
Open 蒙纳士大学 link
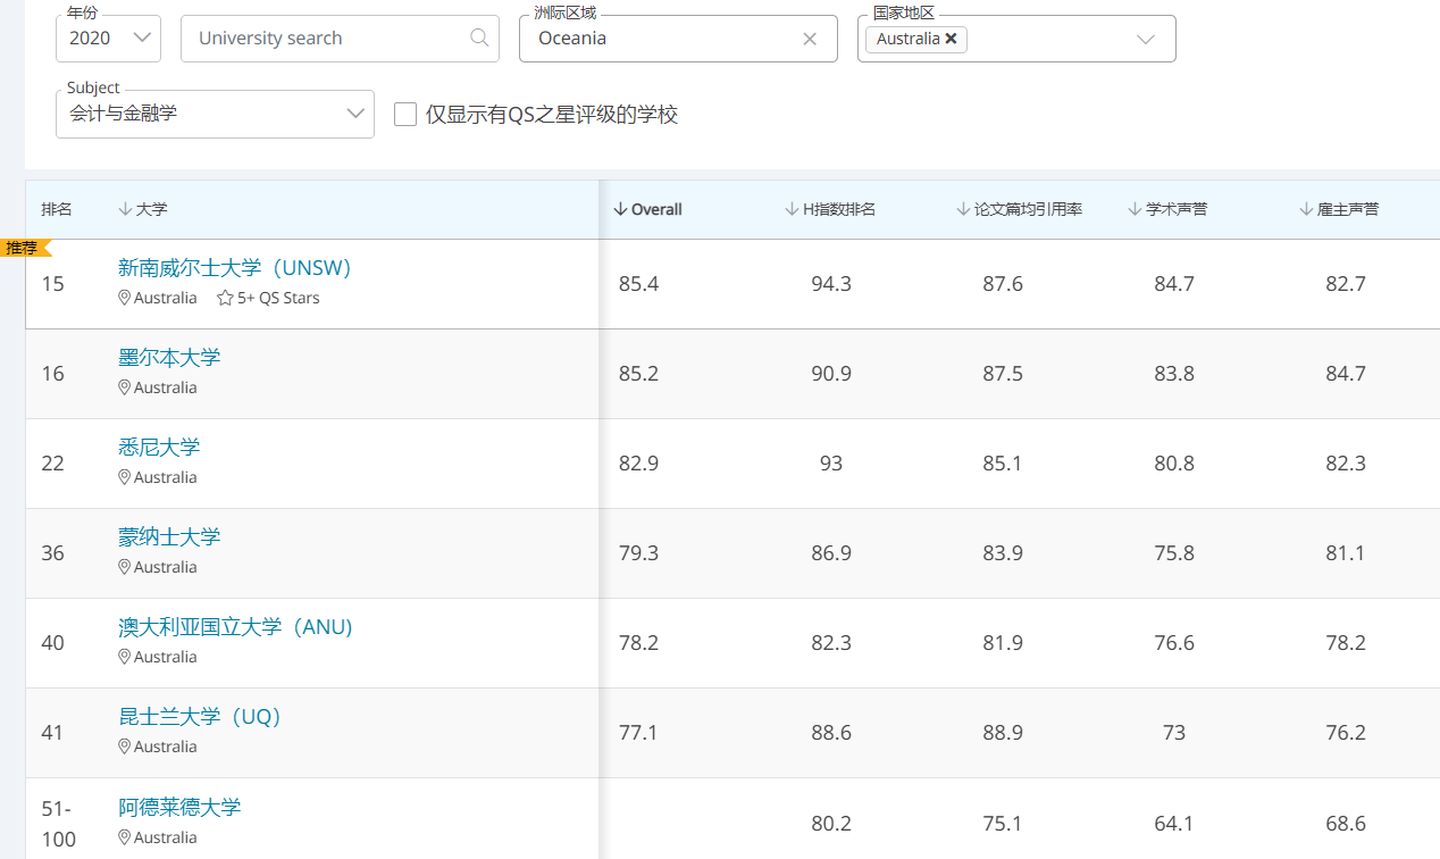coord(169,537)
